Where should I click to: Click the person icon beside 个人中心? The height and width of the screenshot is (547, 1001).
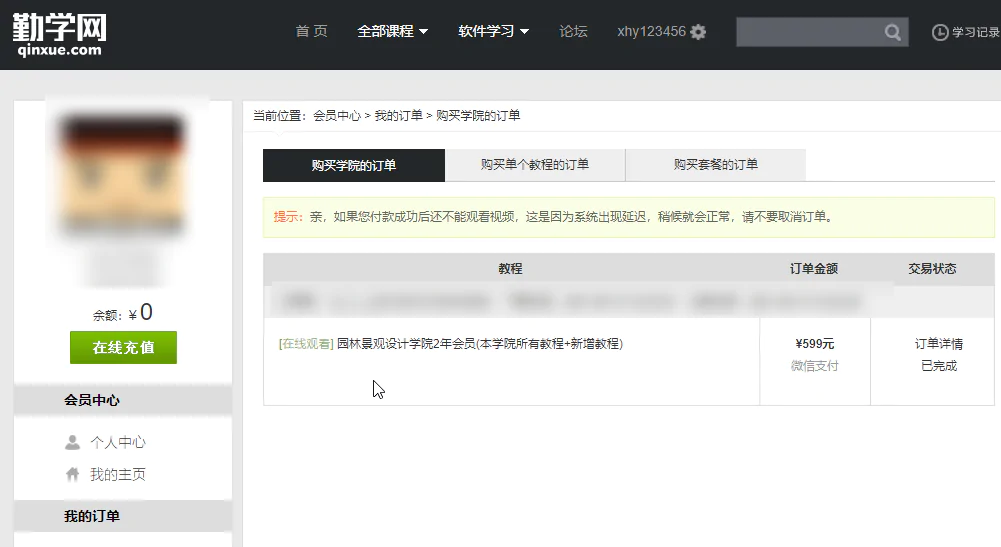(73, 442)
